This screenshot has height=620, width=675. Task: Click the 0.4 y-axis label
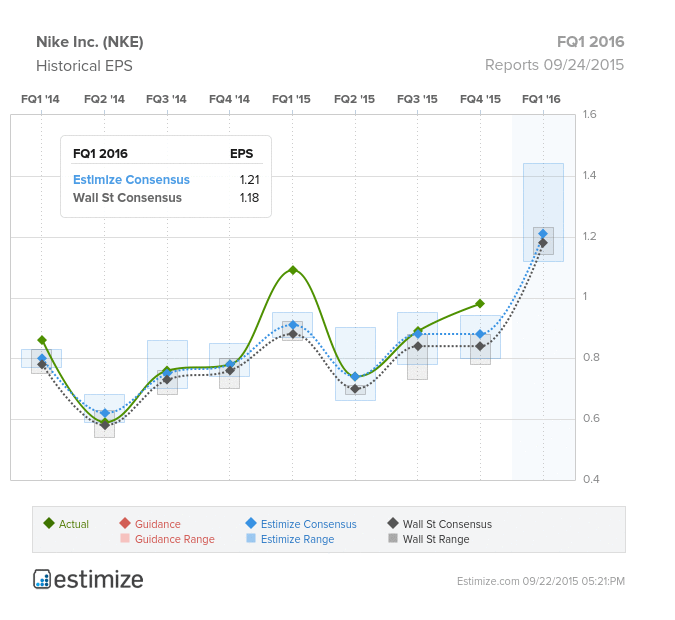pyautogui.click(x=591, y=479)
